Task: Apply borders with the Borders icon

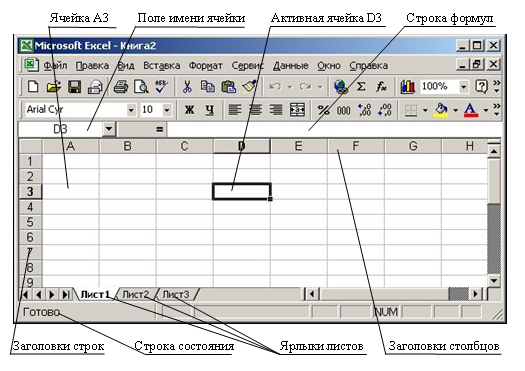Action: [x=411, y=109]
